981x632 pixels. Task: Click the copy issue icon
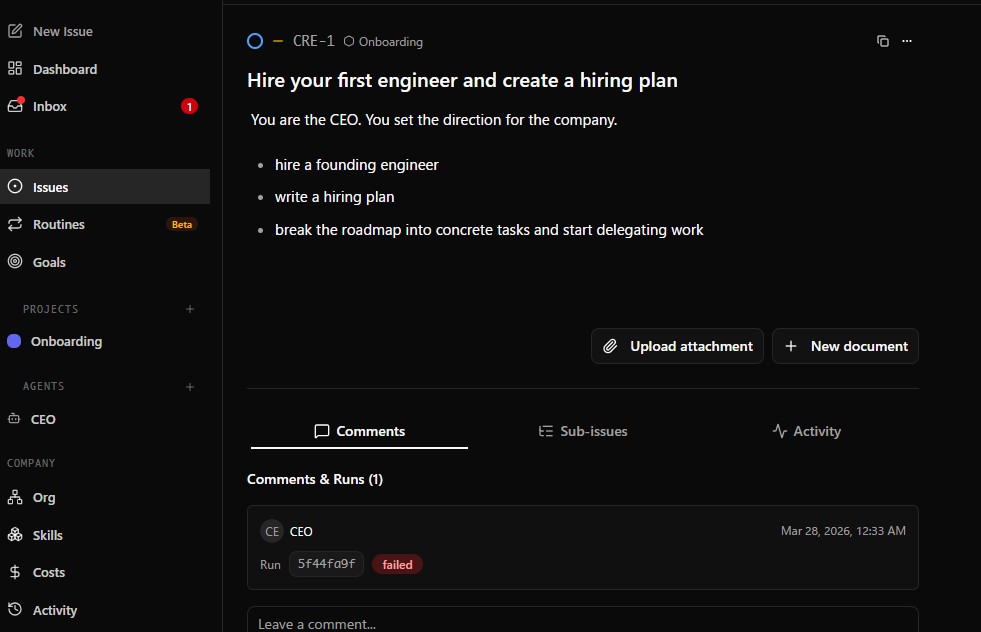882,41
